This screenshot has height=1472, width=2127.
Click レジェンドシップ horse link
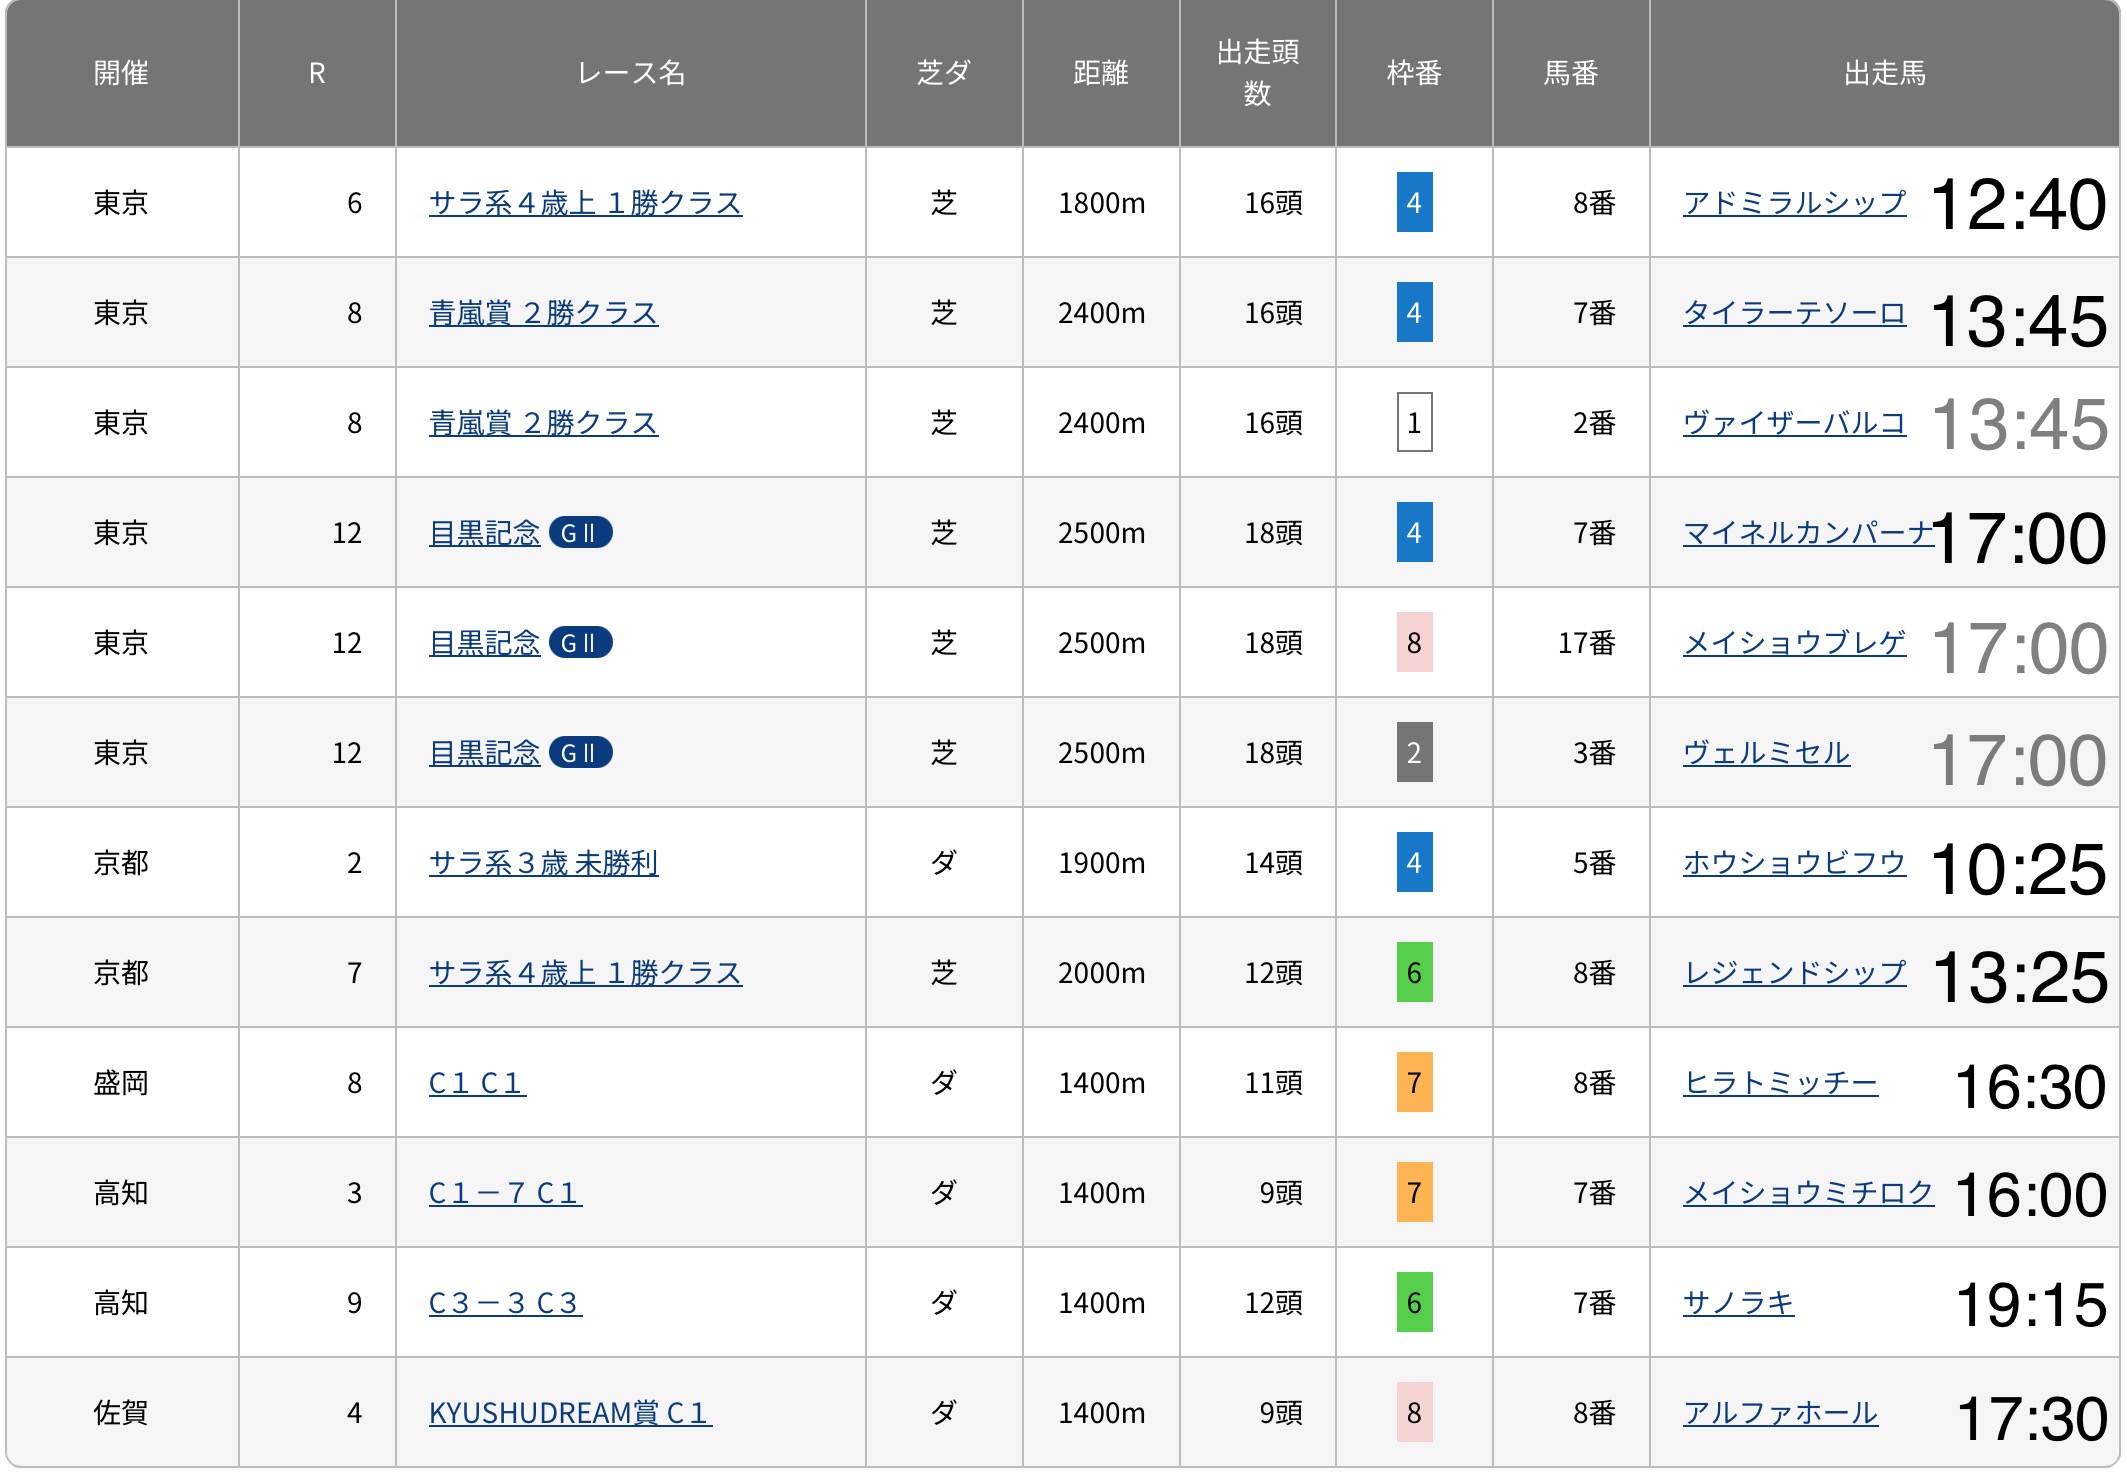pyautogui.click(x=1793, y=973)
